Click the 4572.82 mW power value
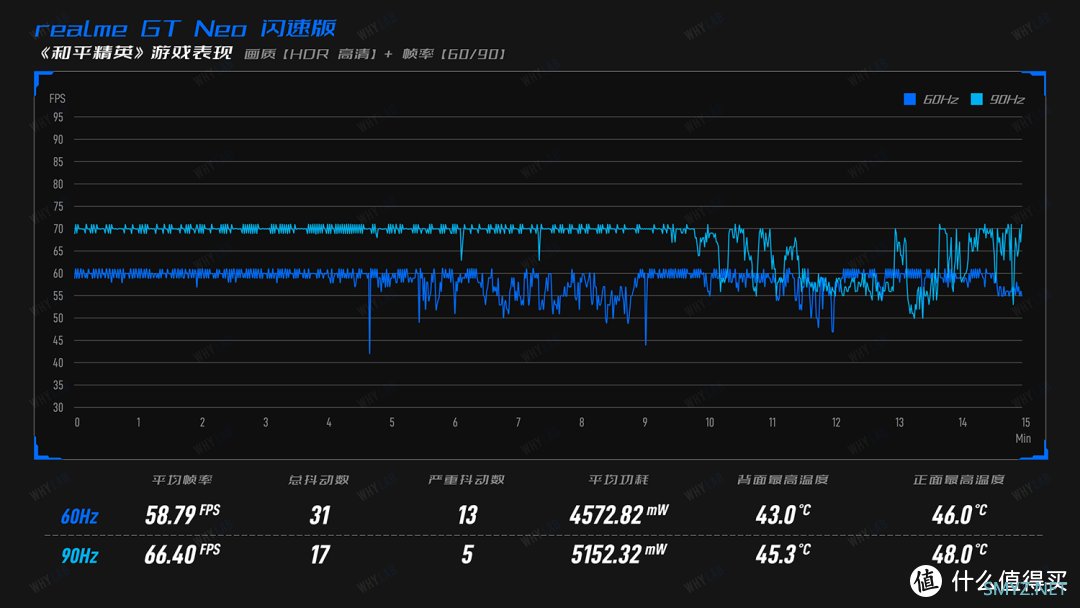Screen dimensions: 1080x608 click(x=619, y=514)
